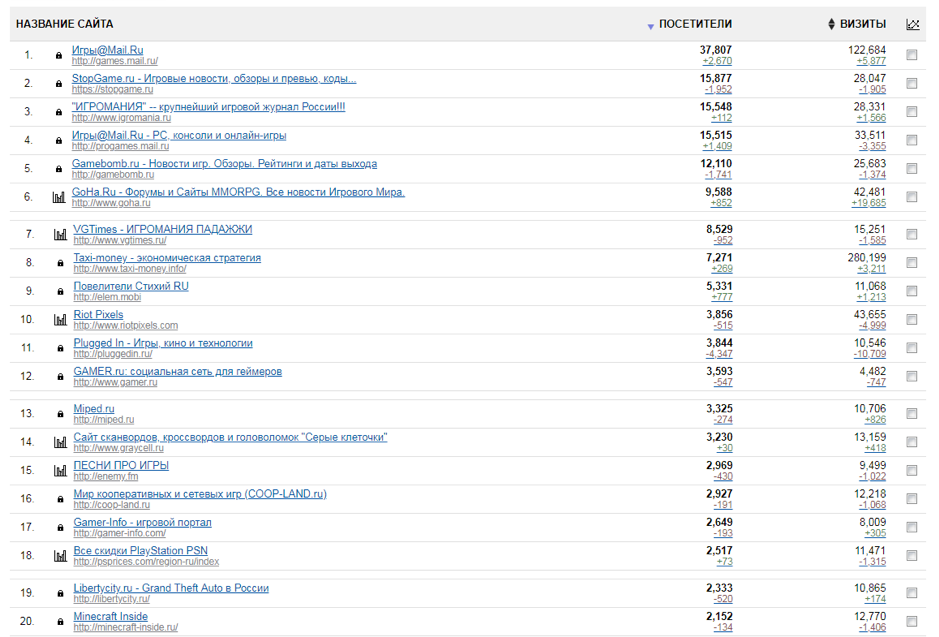Click +2,670 visitors change for Игры@Mail.Ru
The image size is (939, 637).
[x=717, y=61]
